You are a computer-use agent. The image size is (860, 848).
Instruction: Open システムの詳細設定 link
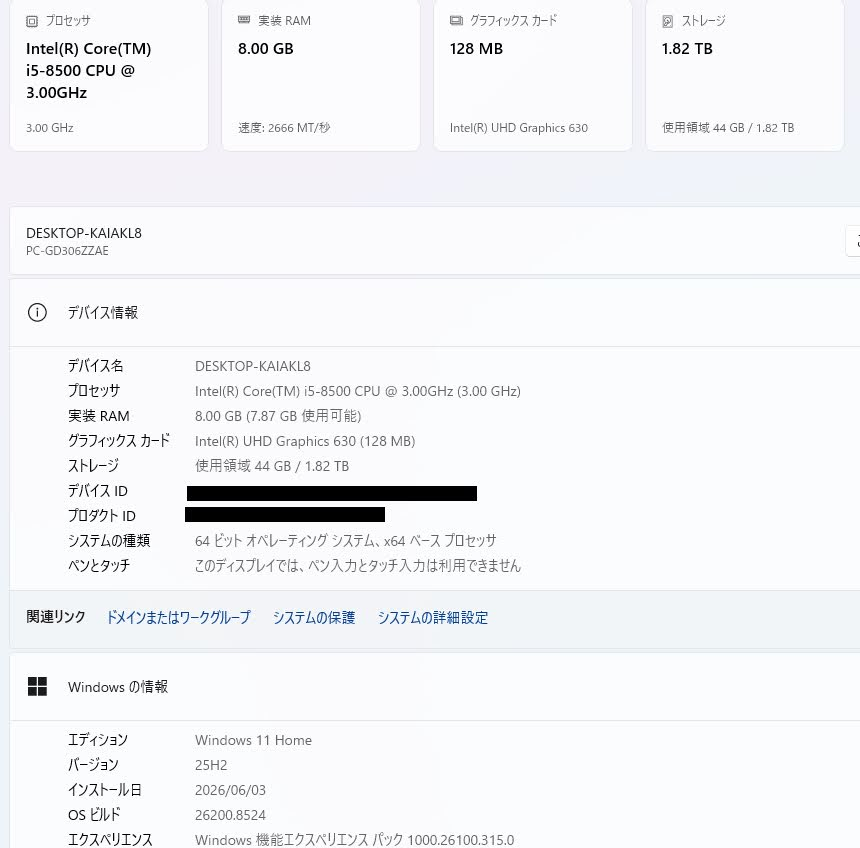point(433,618)
